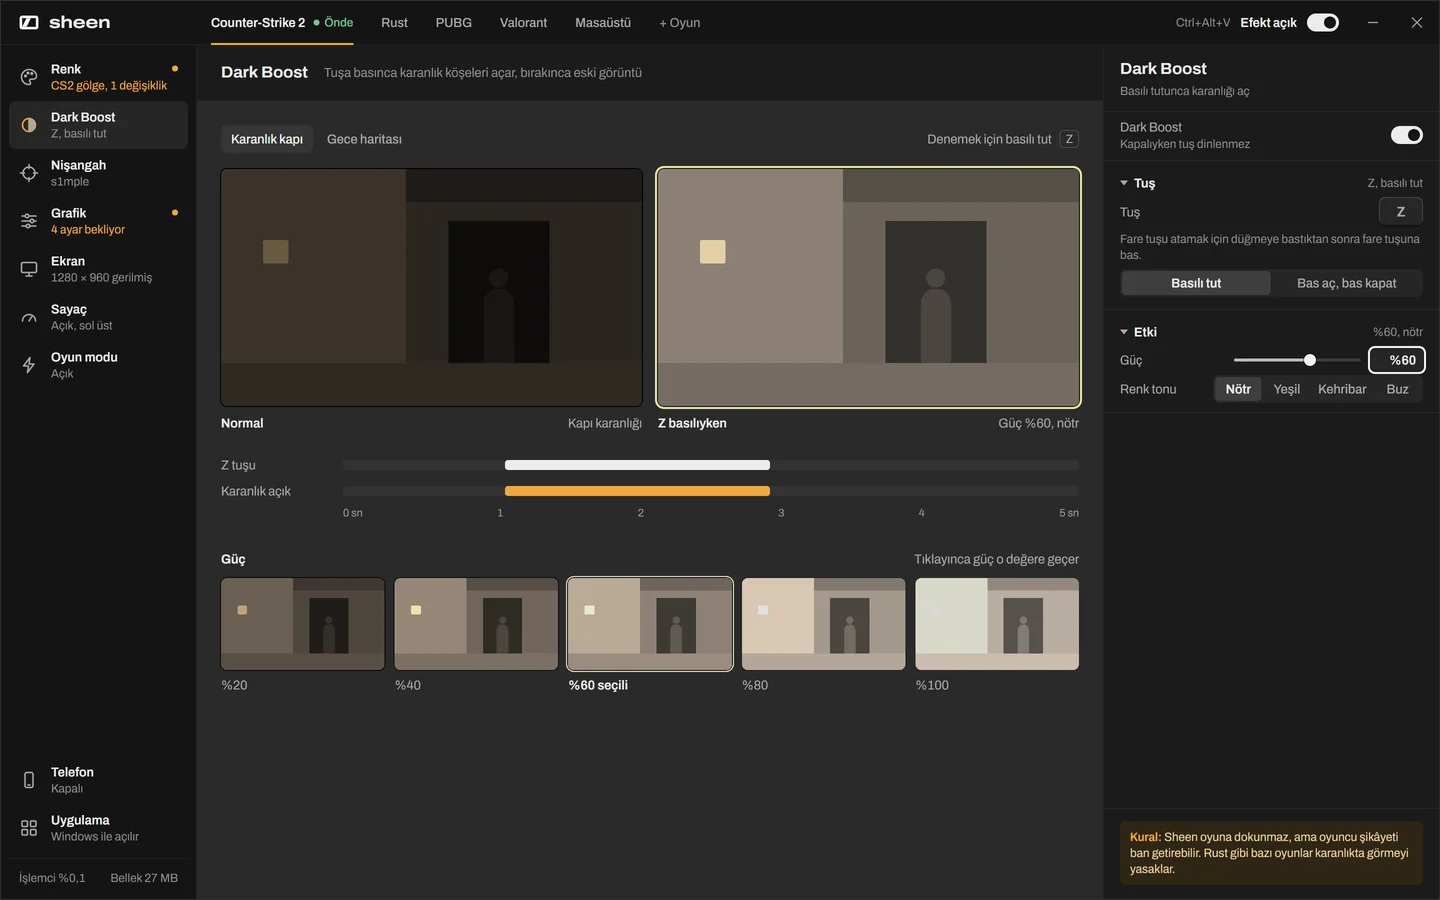Screen dimensions: 1440x900
Task: Select the Bas aç, bas kapat mode
Action: pyautogui.click(x=1347, y=283)
